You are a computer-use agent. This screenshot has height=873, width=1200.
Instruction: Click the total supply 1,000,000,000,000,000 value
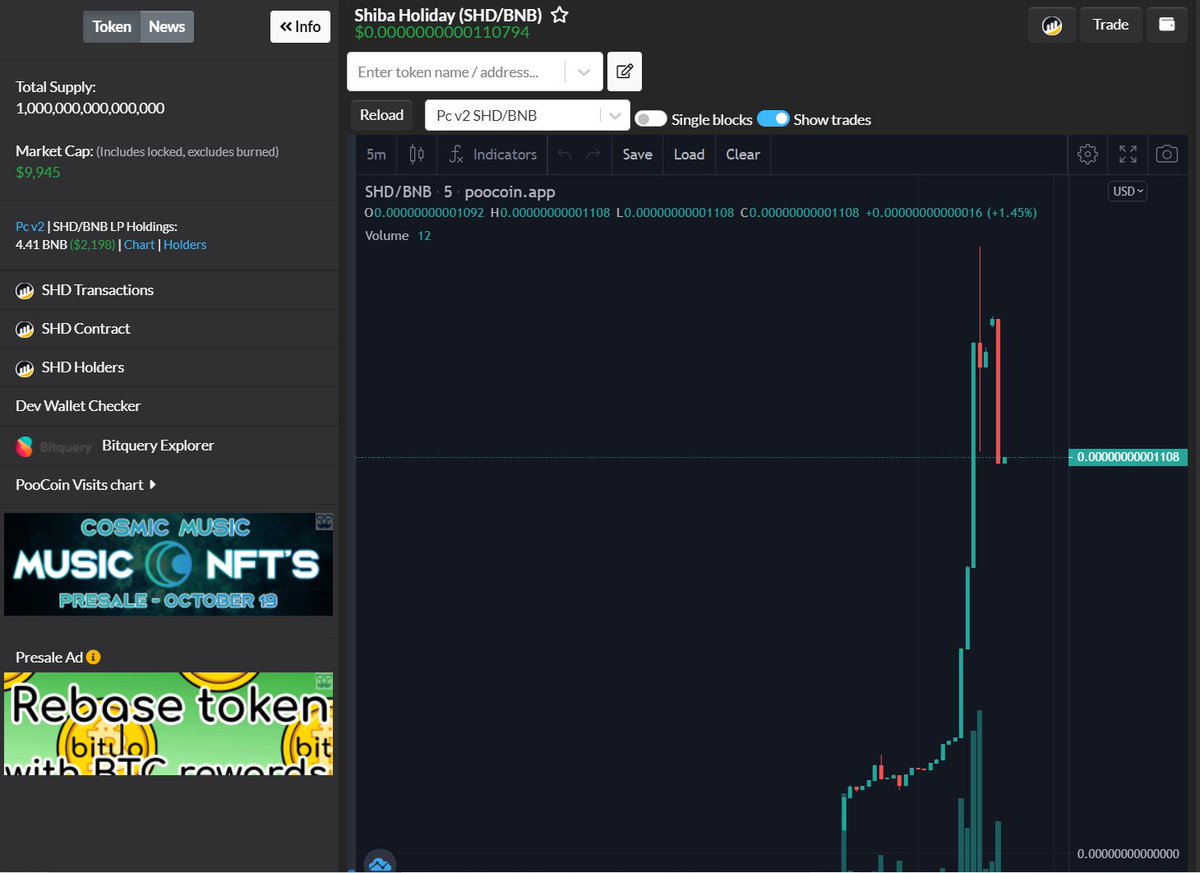(x=90, y=108)
